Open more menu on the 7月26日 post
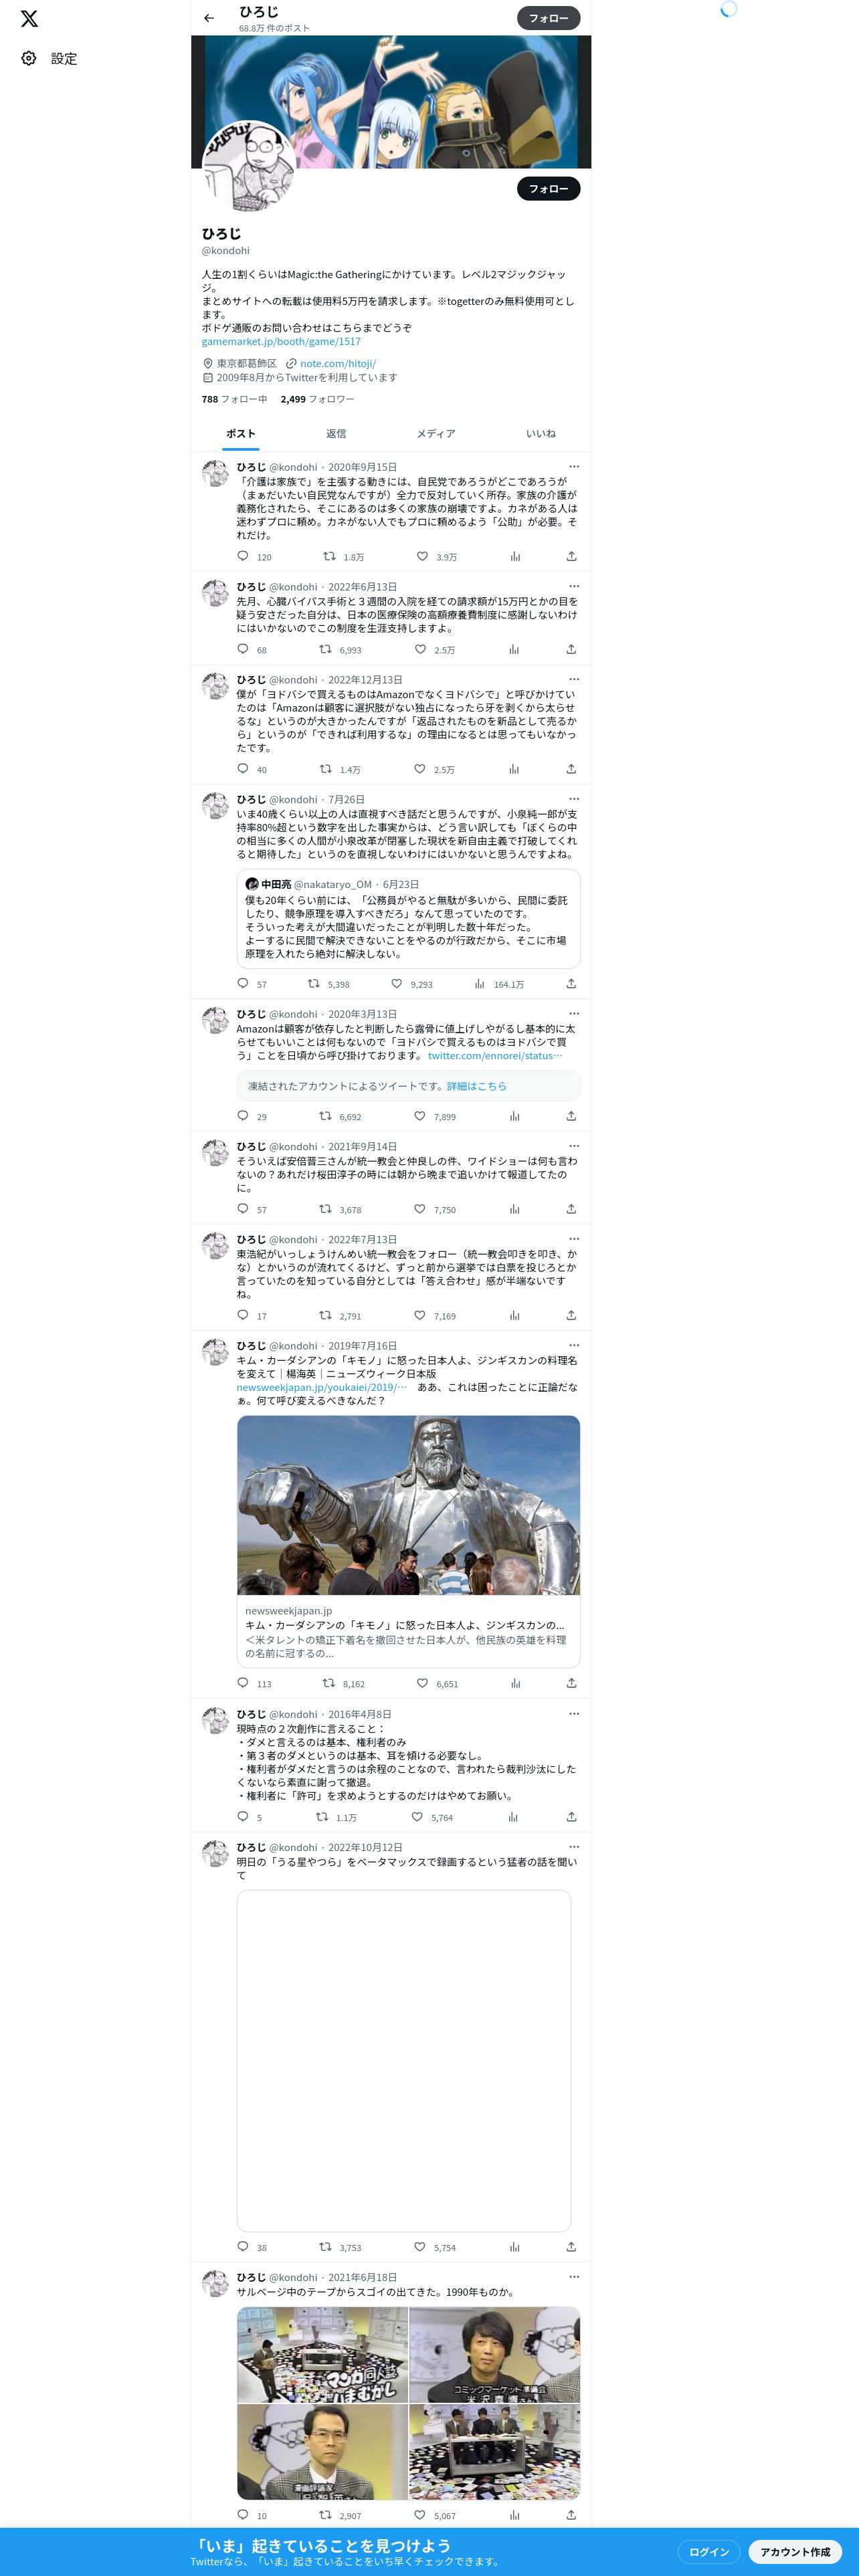859x2576 pixels. [574, 799]
